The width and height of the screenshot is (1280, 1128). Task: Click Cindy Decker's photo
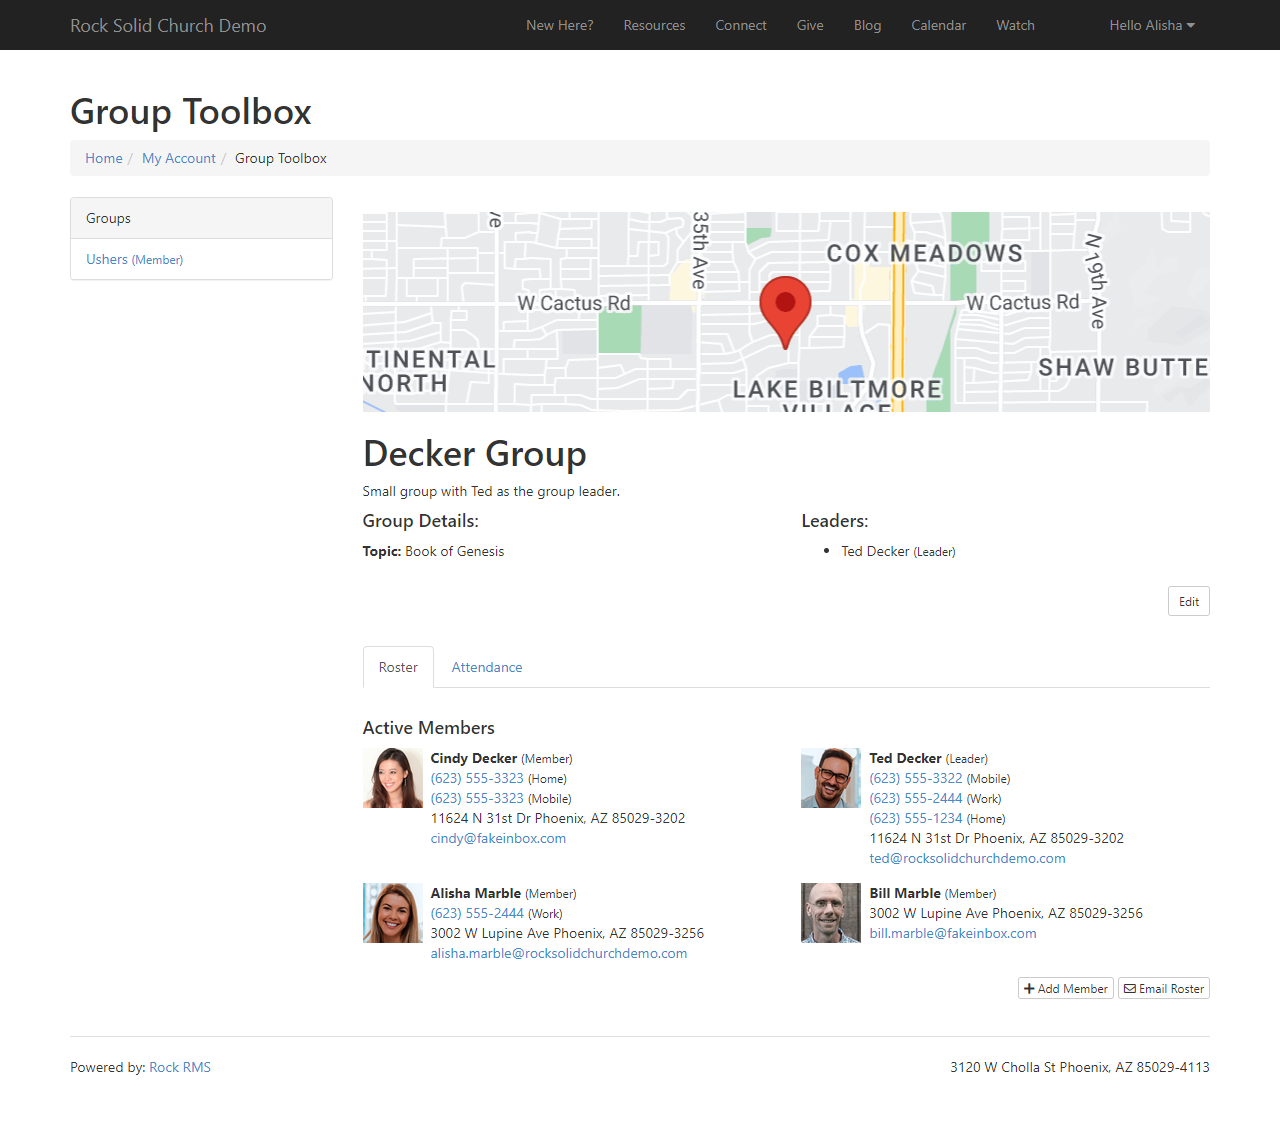tap(393, 778)
